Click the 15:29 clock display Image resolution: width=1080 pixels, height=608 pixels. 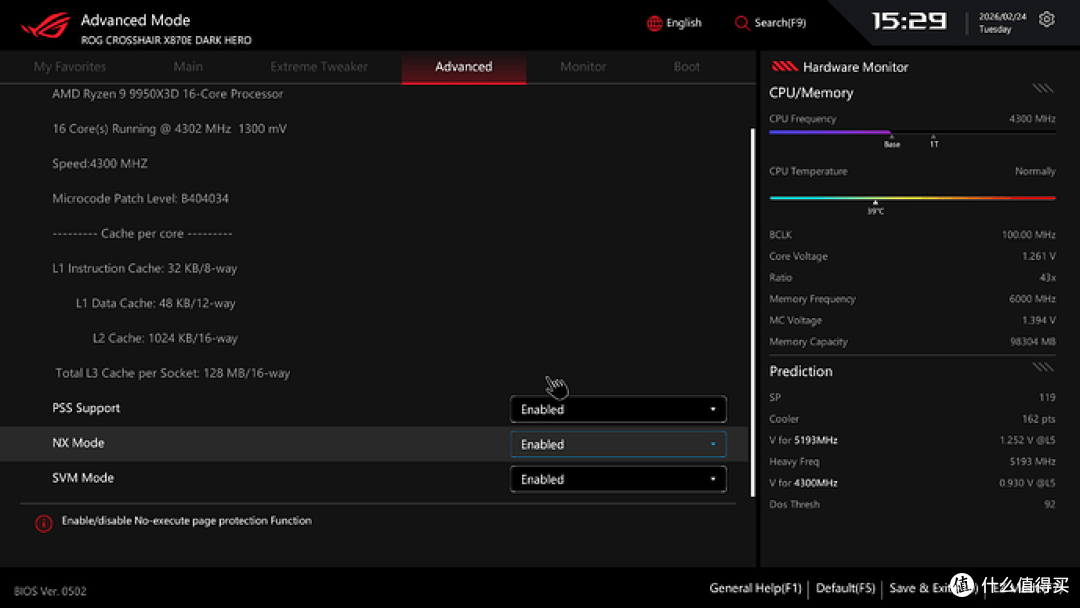(x=909, y=21)
